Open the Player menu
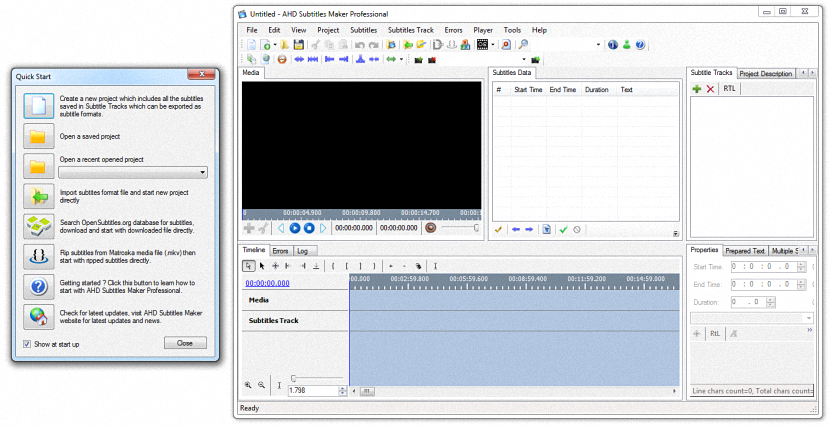 (x=483, y=30)
